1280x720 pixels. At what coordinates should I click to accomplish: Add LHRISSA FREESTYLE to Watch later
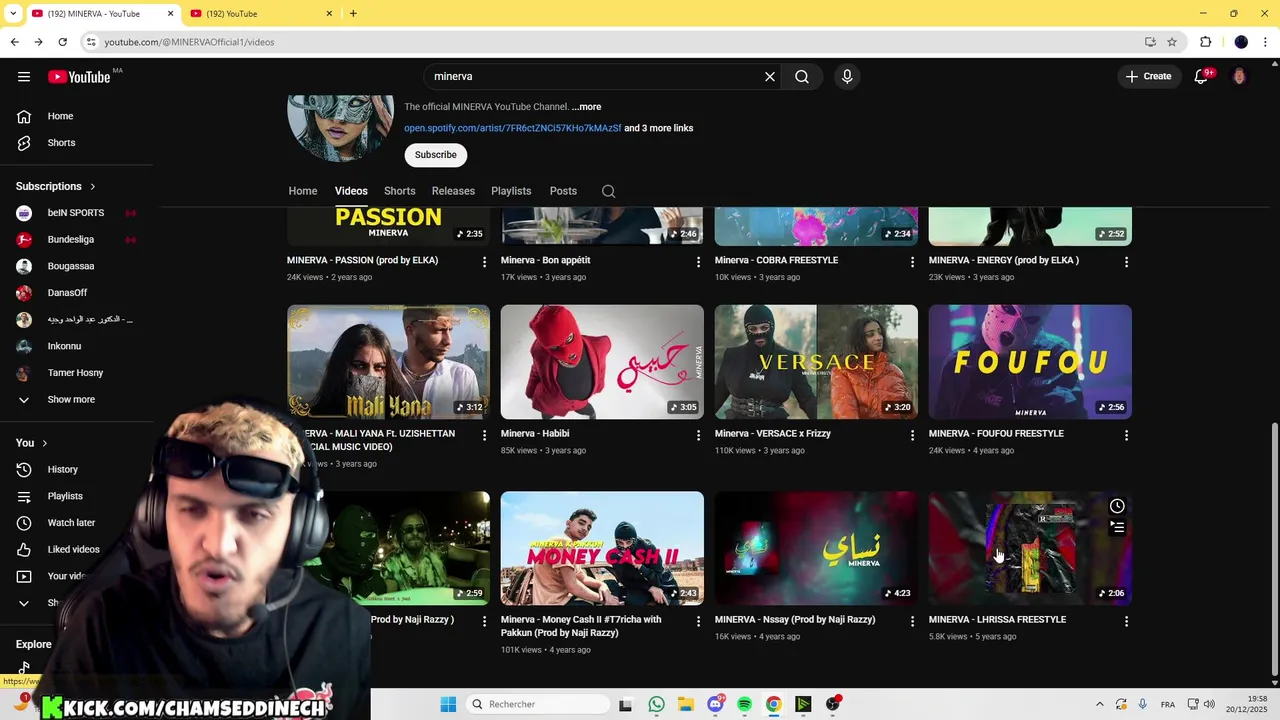[x=1117, y=506]
